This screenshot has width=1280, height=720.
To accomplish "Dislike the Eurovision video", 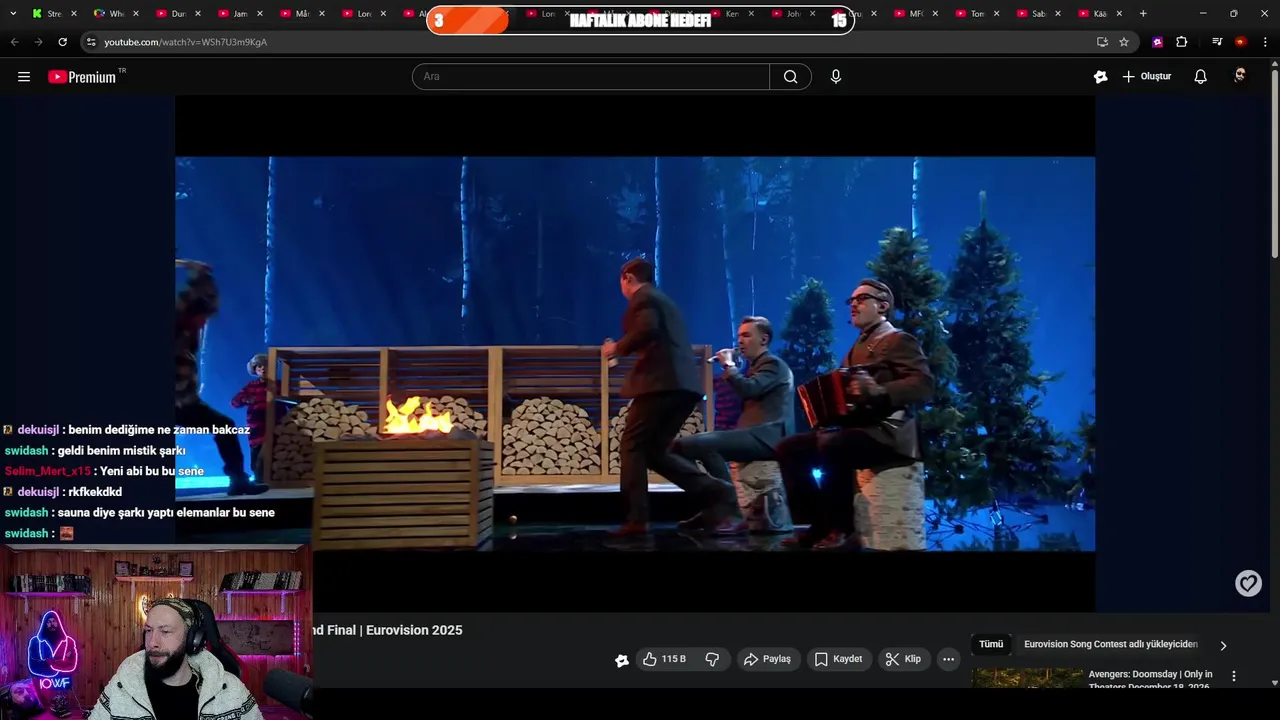I will [x=712, y=659].
